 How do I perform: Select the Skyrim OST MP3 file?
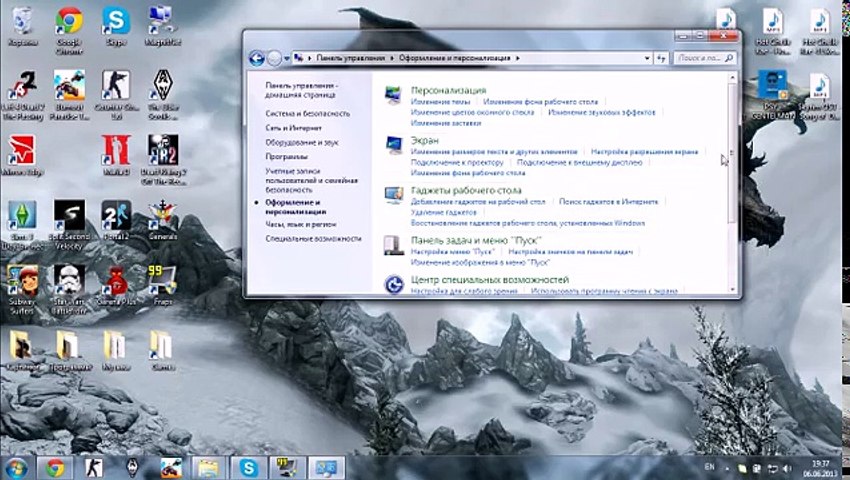point(820,95)
